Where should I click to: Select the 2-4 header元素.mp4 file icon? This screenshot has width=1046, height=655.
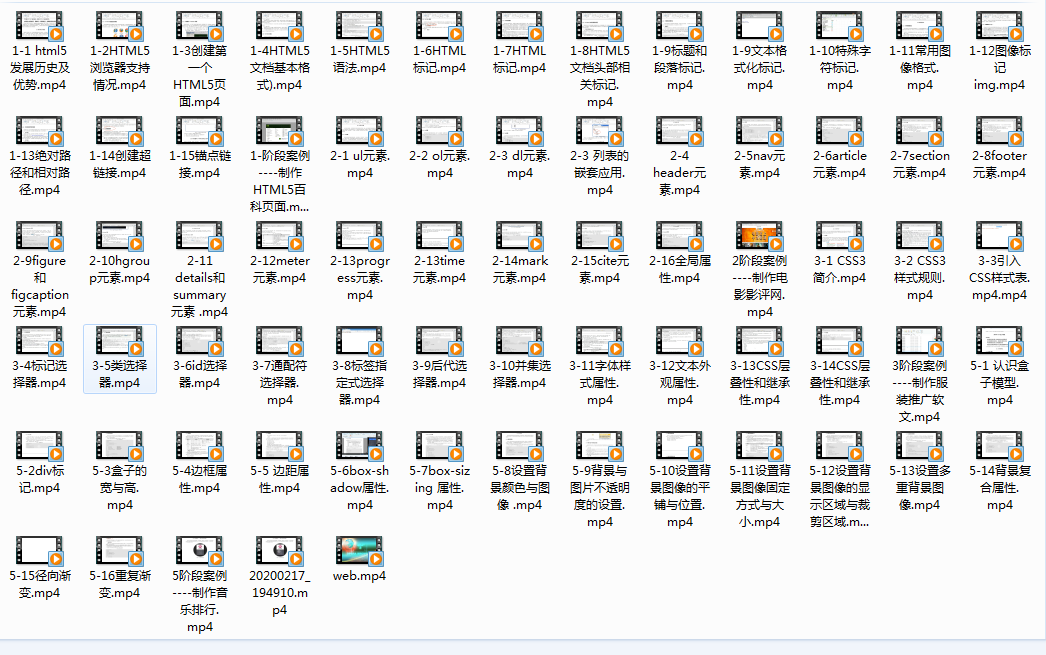(680, 131)
